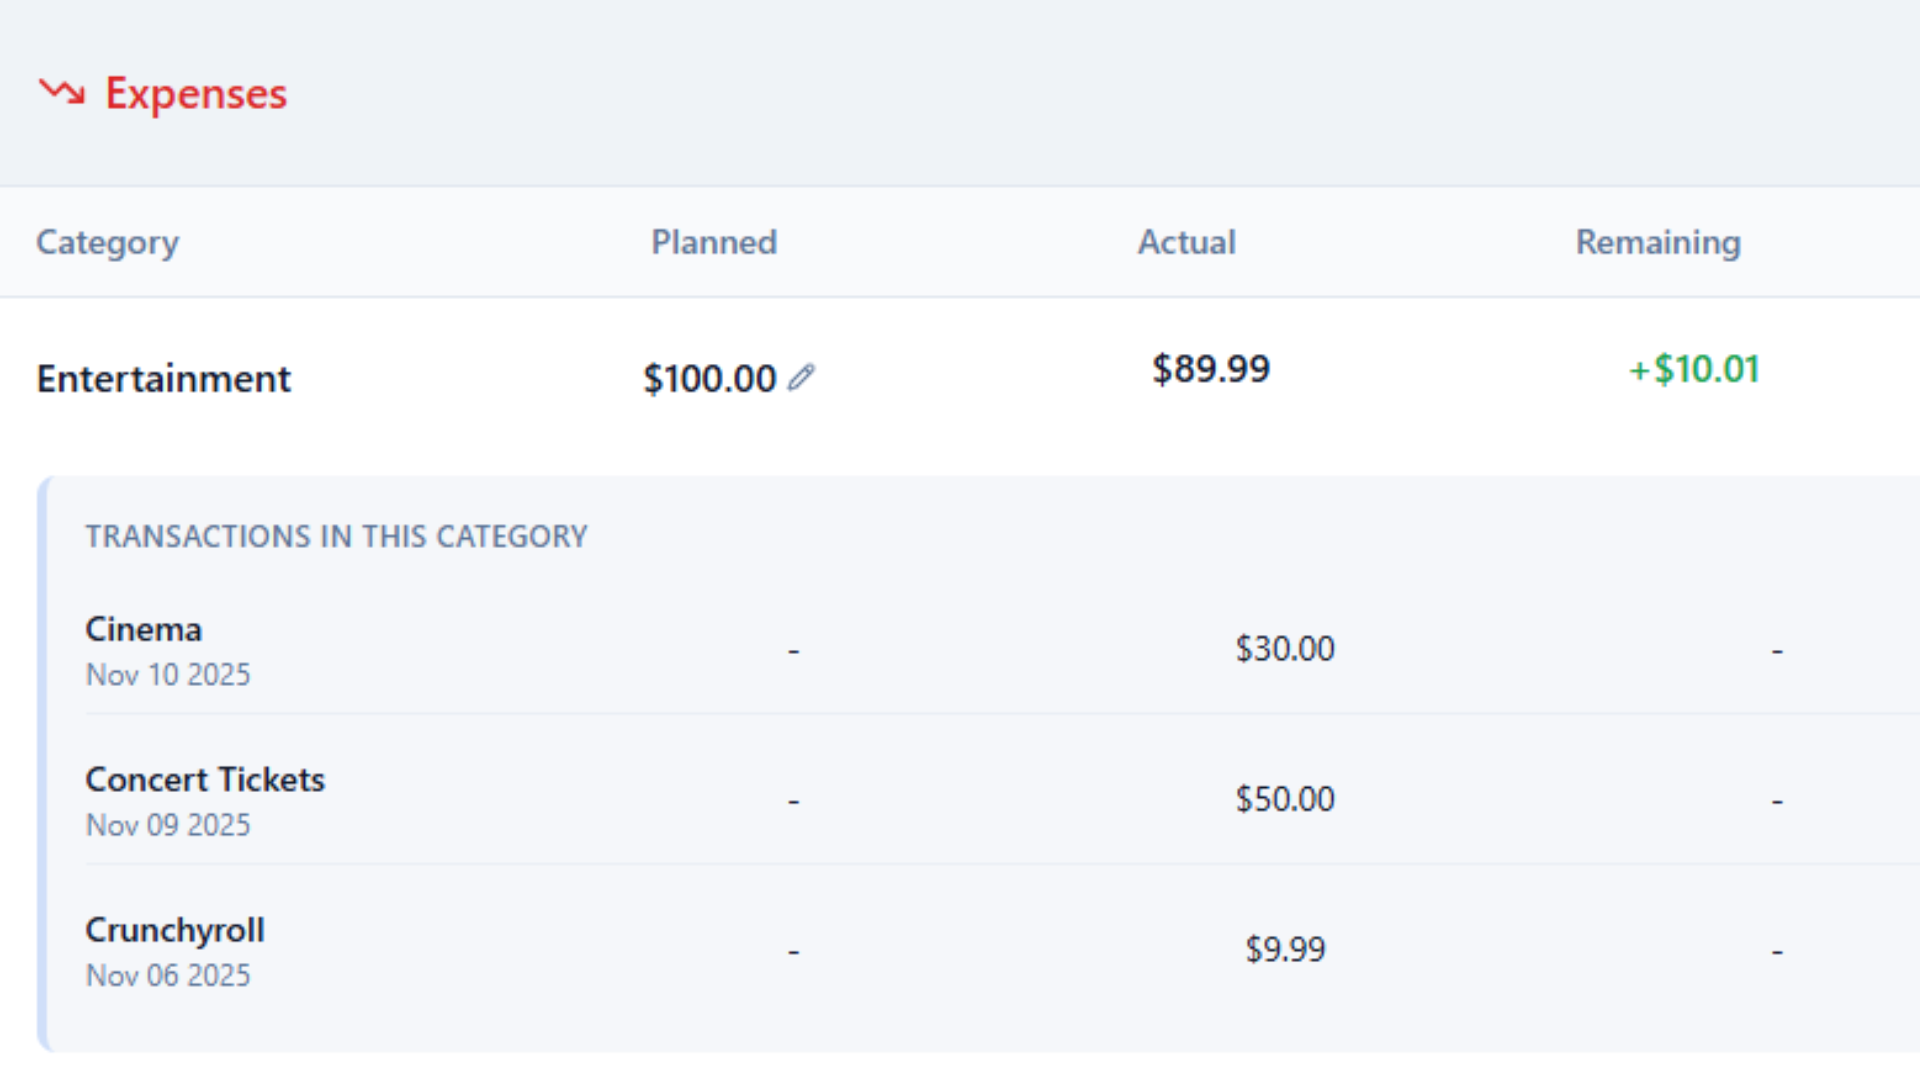This screenshot has width=1920, height=1080.
Task: Click the TRANSACTIONS IN THIS CATEGORY label
Action: click(337, 536)
